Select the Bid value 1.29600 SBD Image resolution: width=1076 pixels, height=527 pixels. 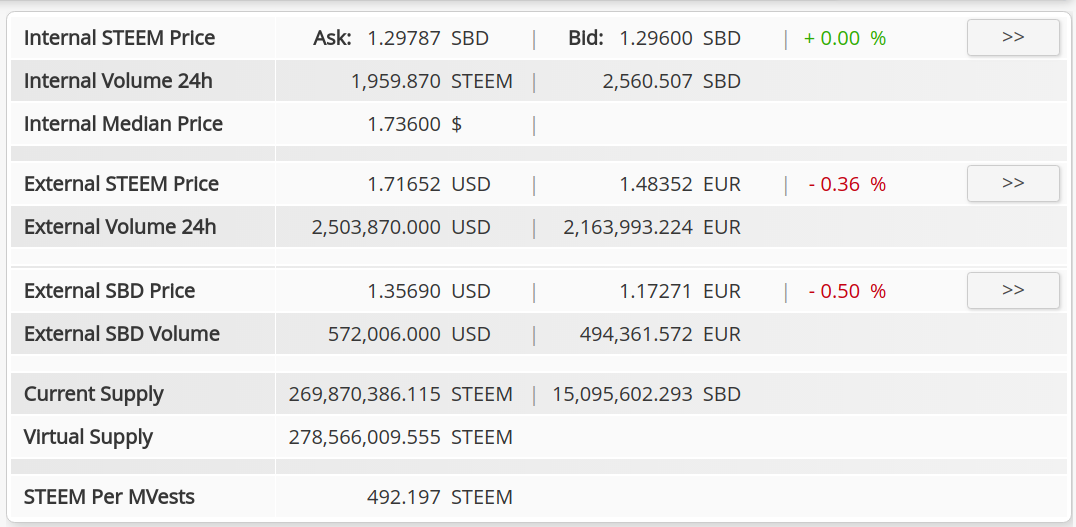pyautogui.click(x=680, y=38)
